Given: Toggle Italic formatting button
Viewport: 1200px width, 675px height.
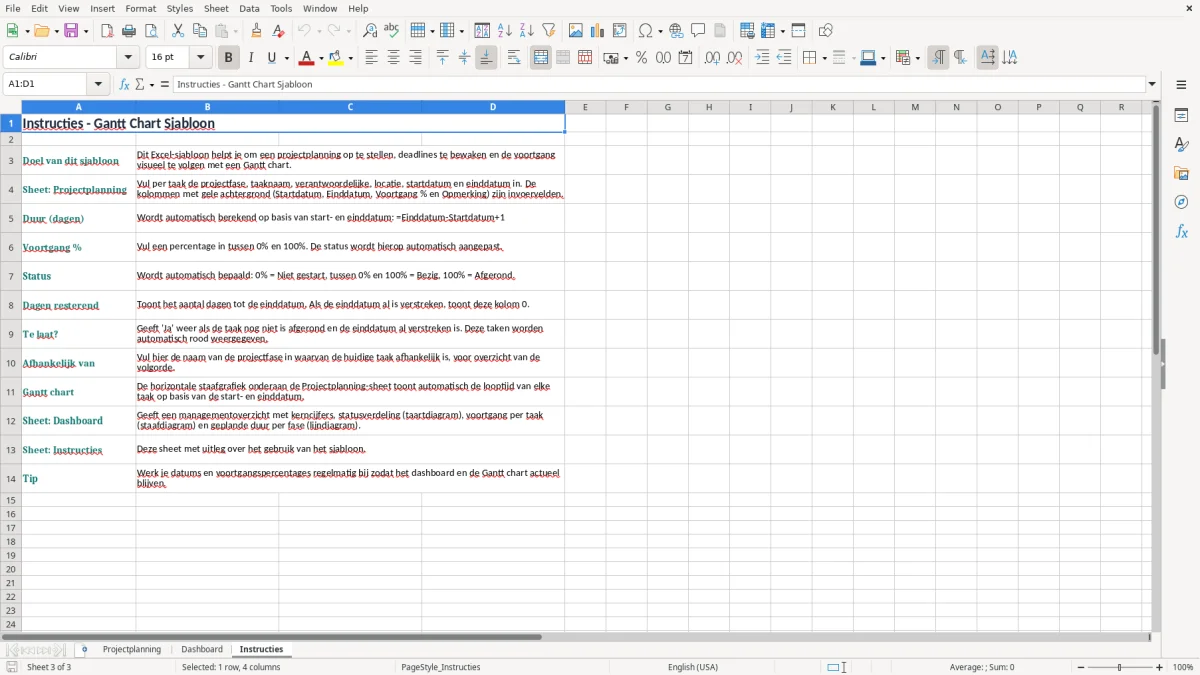Looking at the screenshot, I should pos(251,58).
